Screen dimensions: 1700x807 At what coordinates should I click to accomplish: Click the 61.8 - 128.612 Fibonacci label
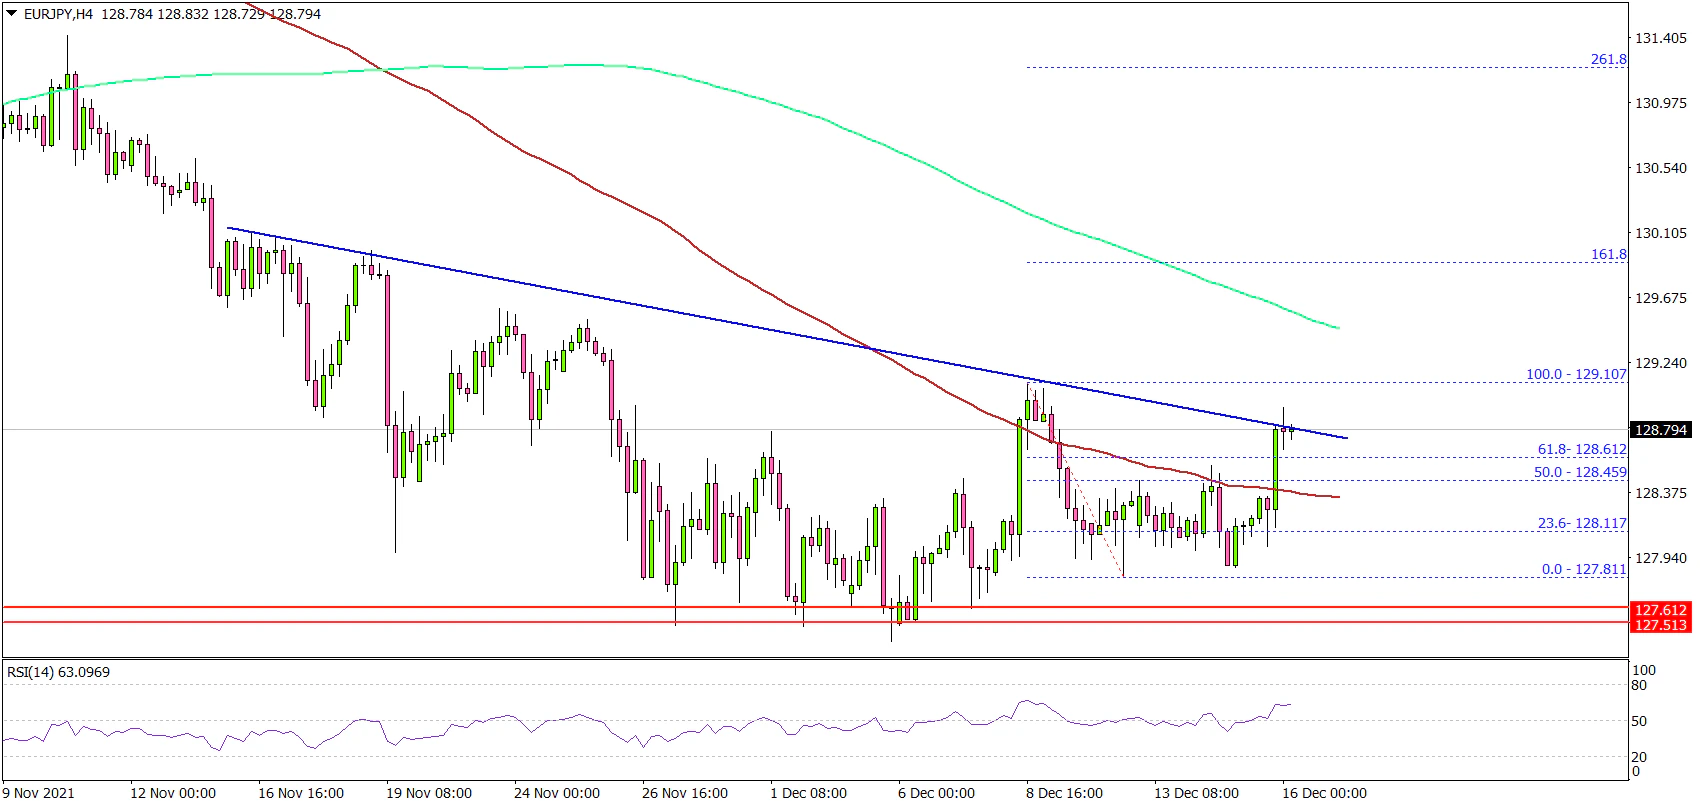pos(1581,450)
